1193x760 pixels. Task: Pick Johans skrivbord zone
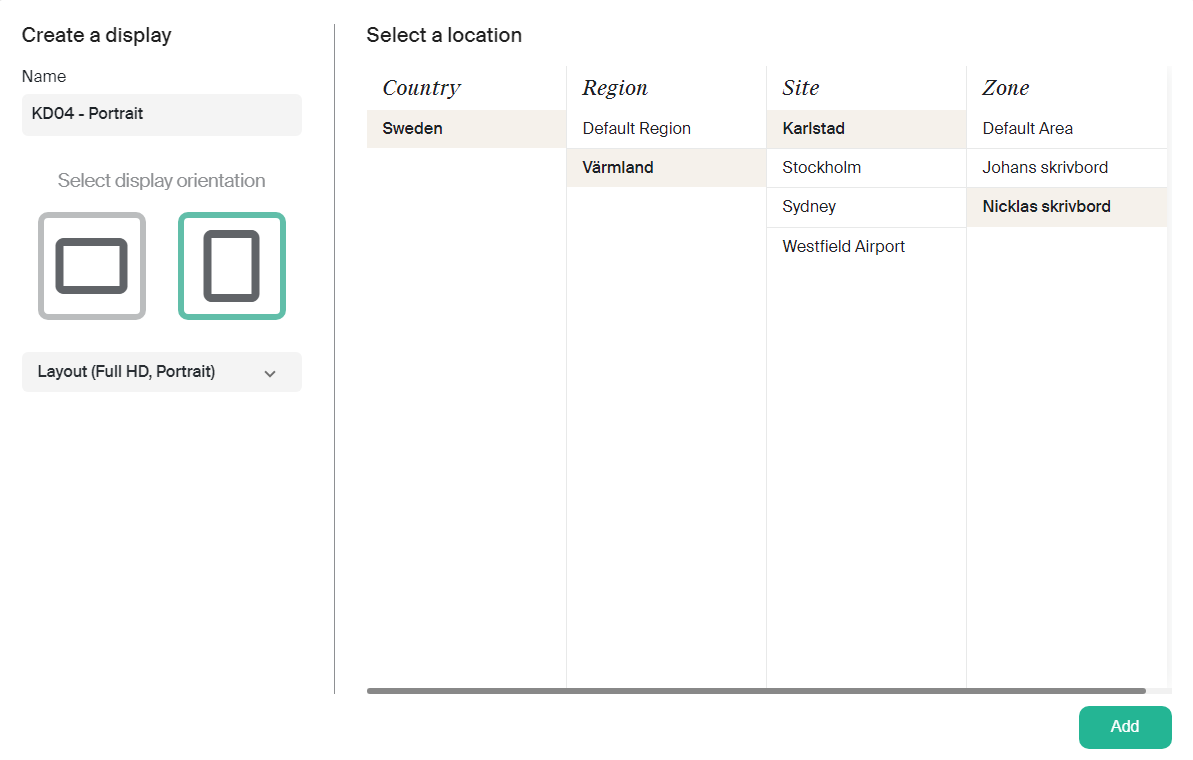tap(1067, 167)
